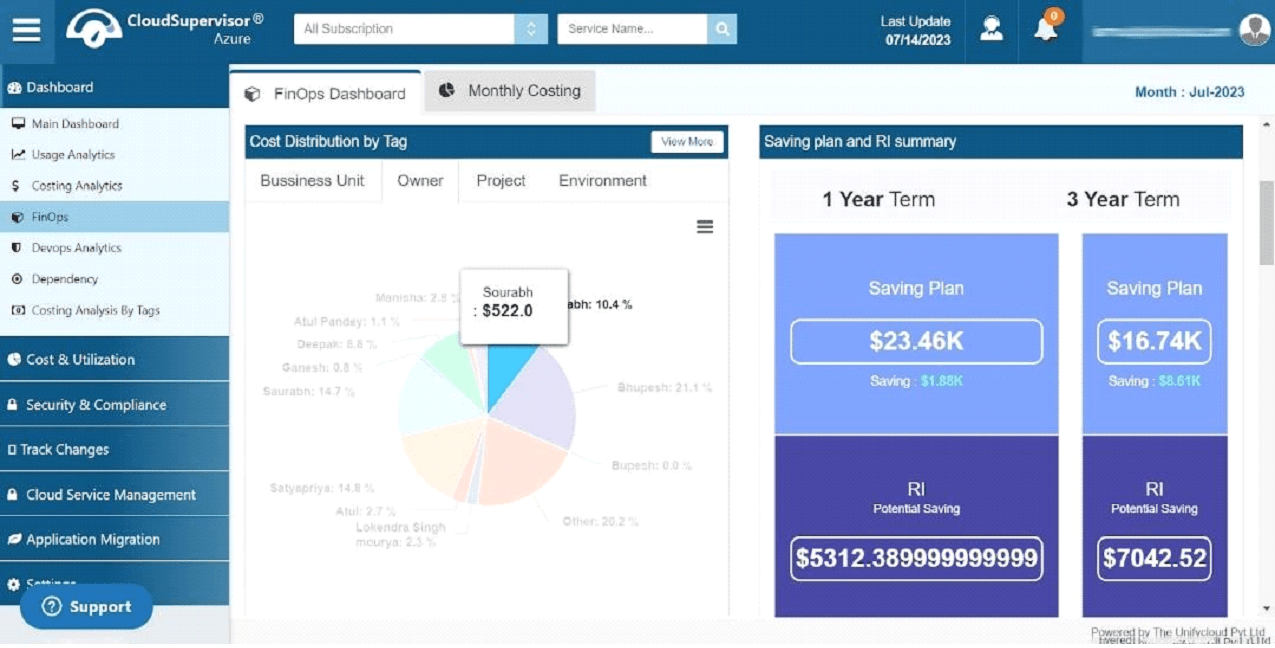The image size is (1275, 648).
Task: Click the Costing Analysis By Tags icon
Action: point(17,310)
